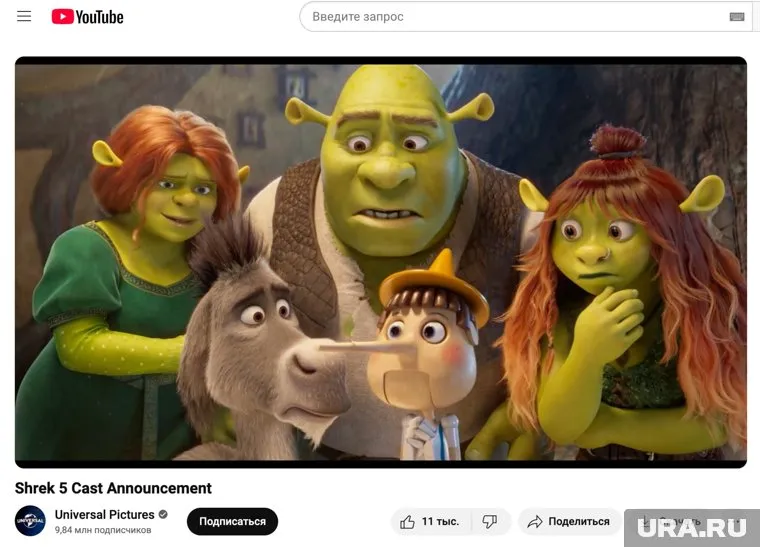
Task: Like the video with thumbs-up icon
Action: 408,522
